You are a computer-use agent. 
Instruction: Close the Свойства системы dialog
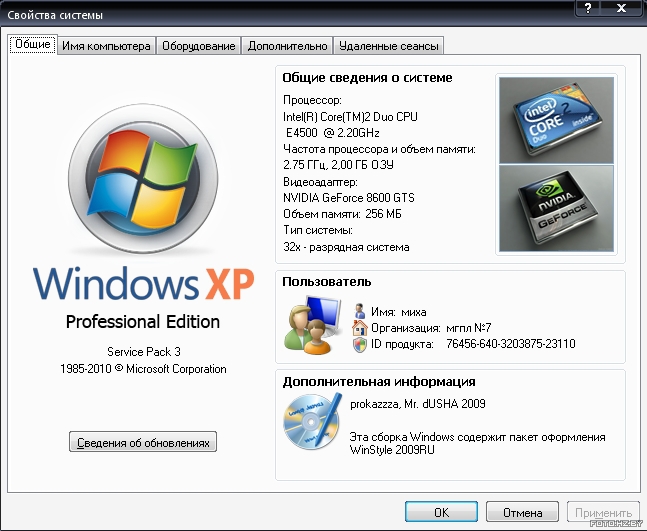coord(621,8)
